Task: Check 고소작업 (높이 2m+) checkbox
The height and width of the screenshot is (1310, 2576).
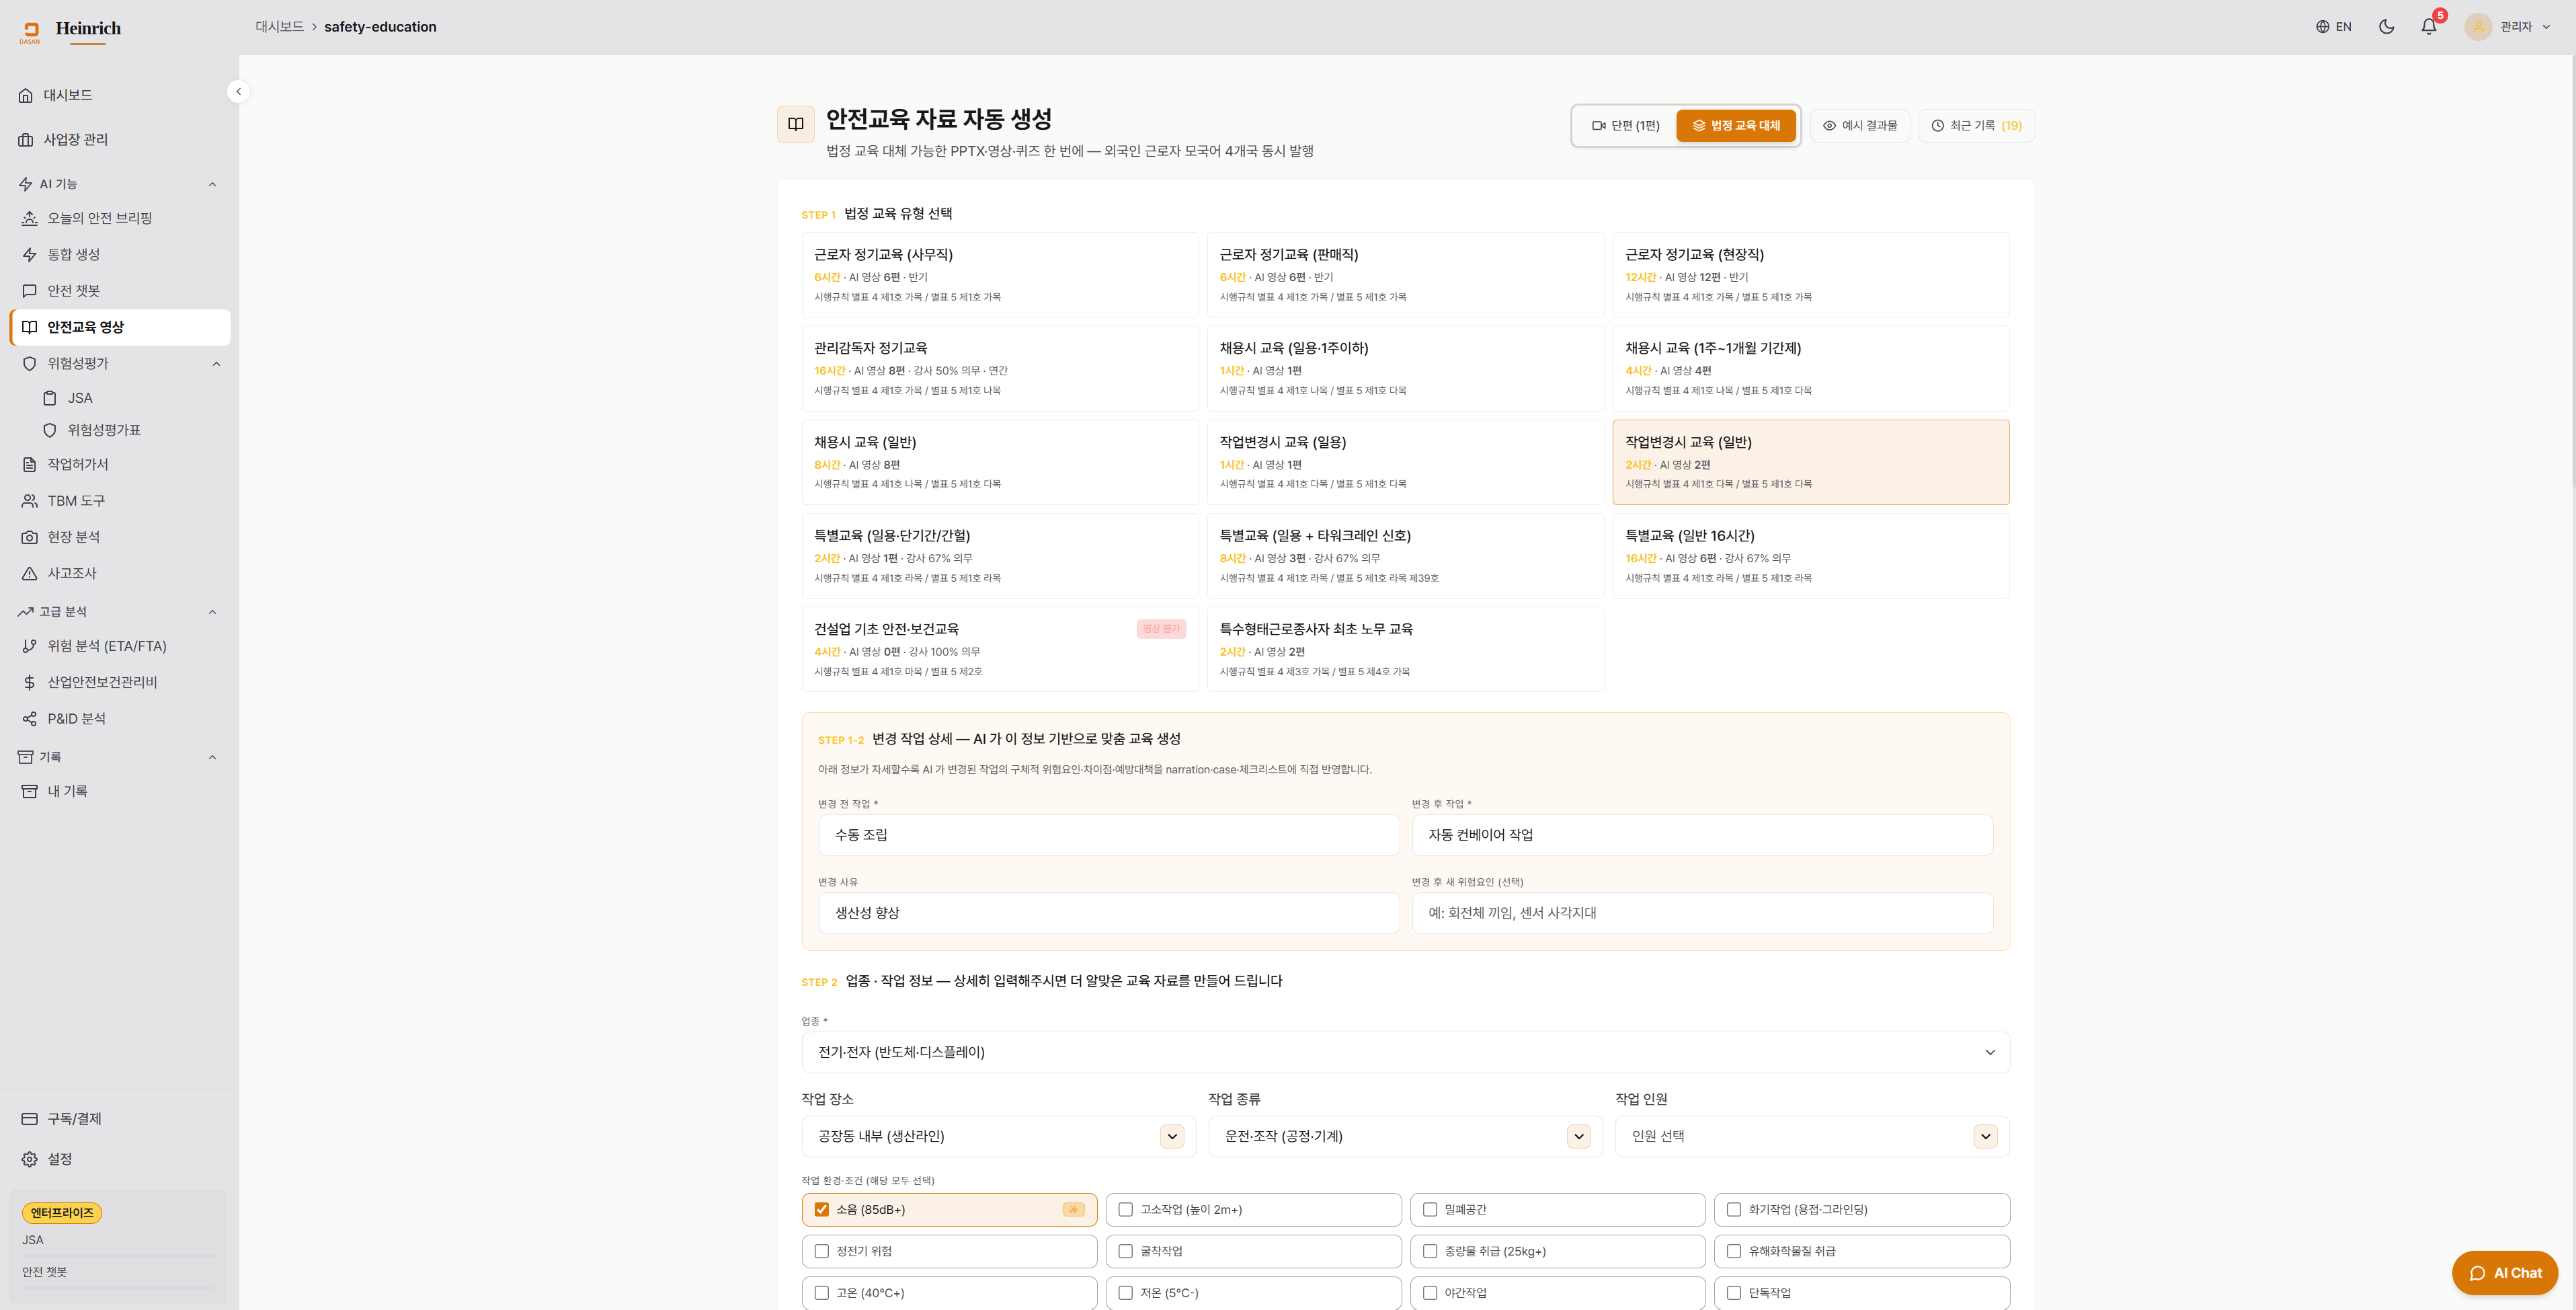Action: coord(1126,1210)
